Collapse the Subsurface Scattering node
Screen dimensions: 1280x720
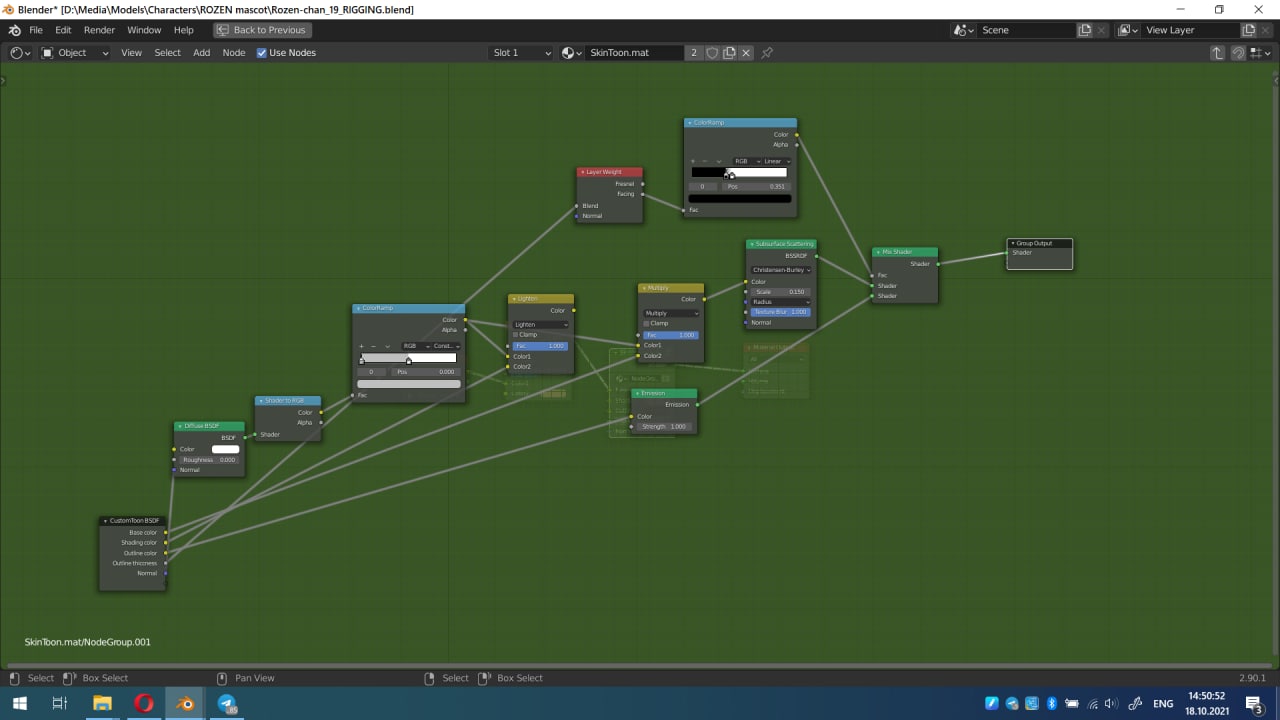tap(752, 244)
